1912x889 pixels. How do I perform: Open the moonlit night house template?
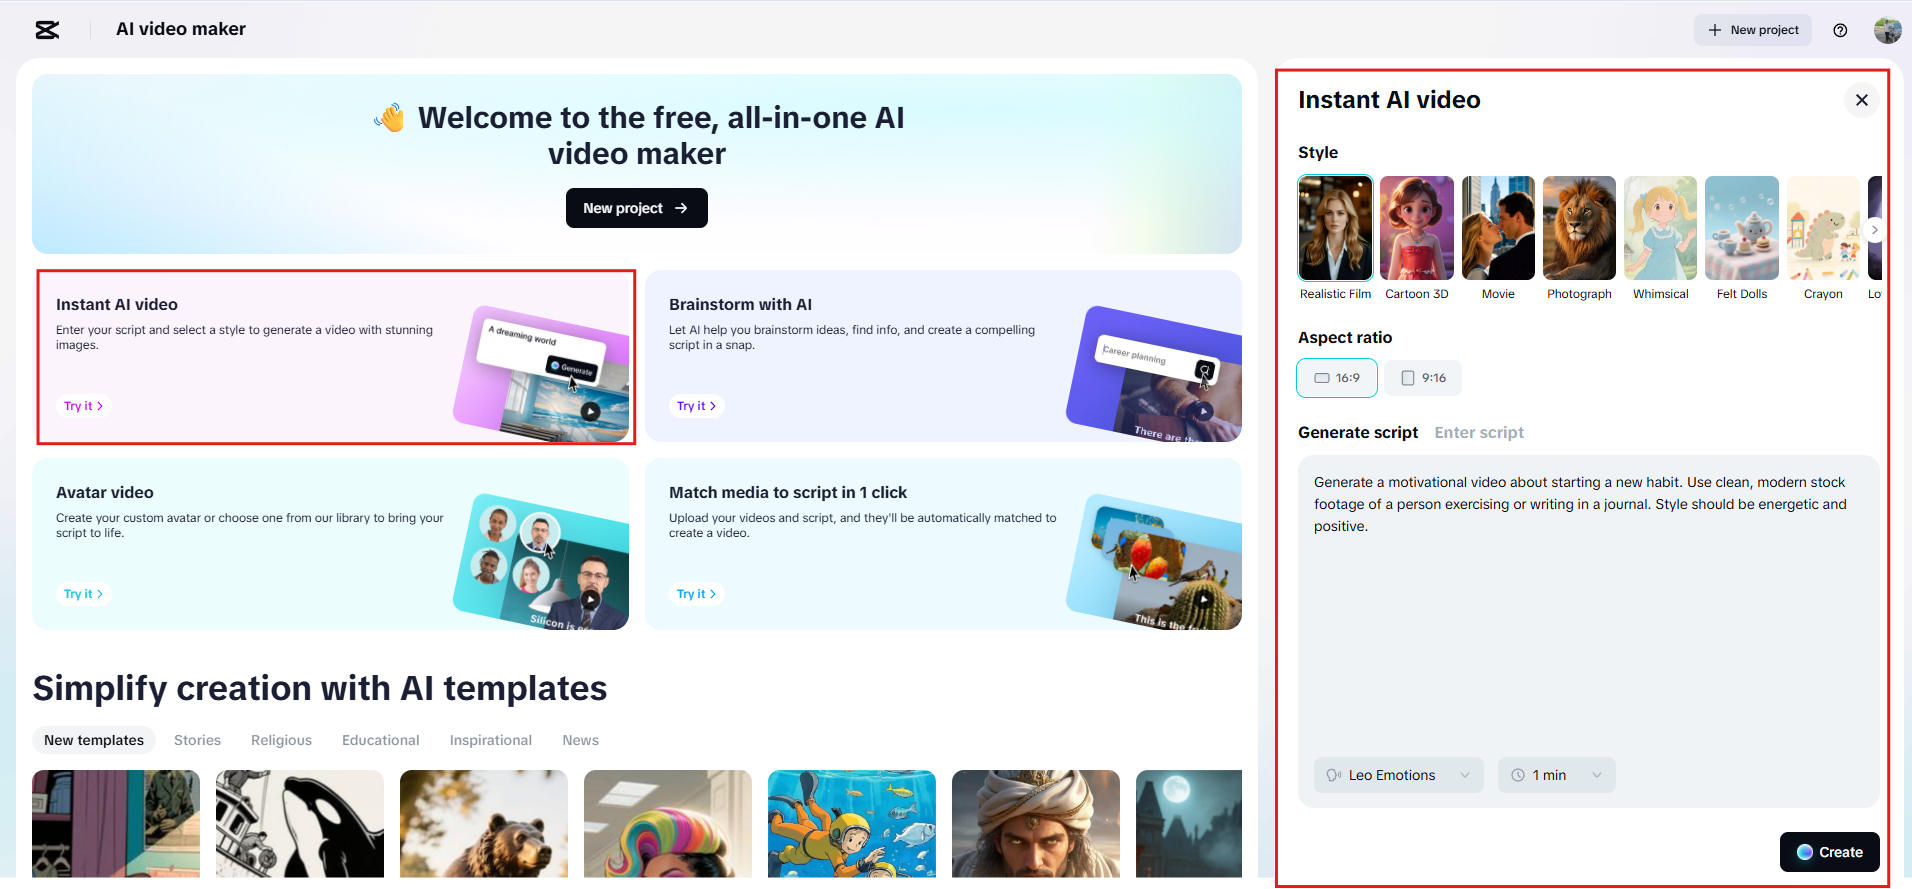click(1189, 824)
